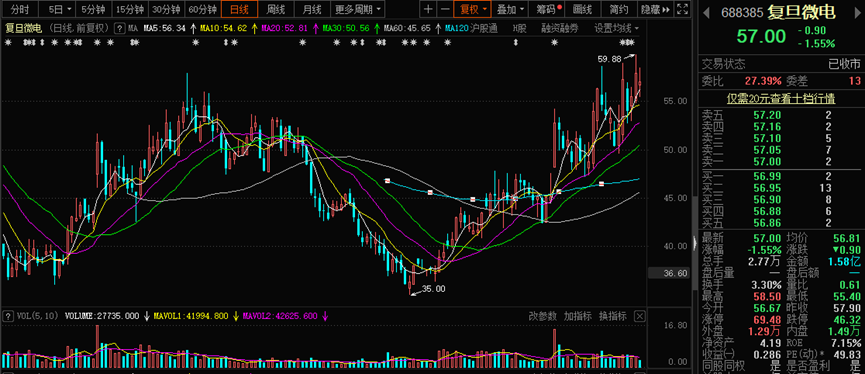Click the 57.00 latest price in the header

[761, 36]
